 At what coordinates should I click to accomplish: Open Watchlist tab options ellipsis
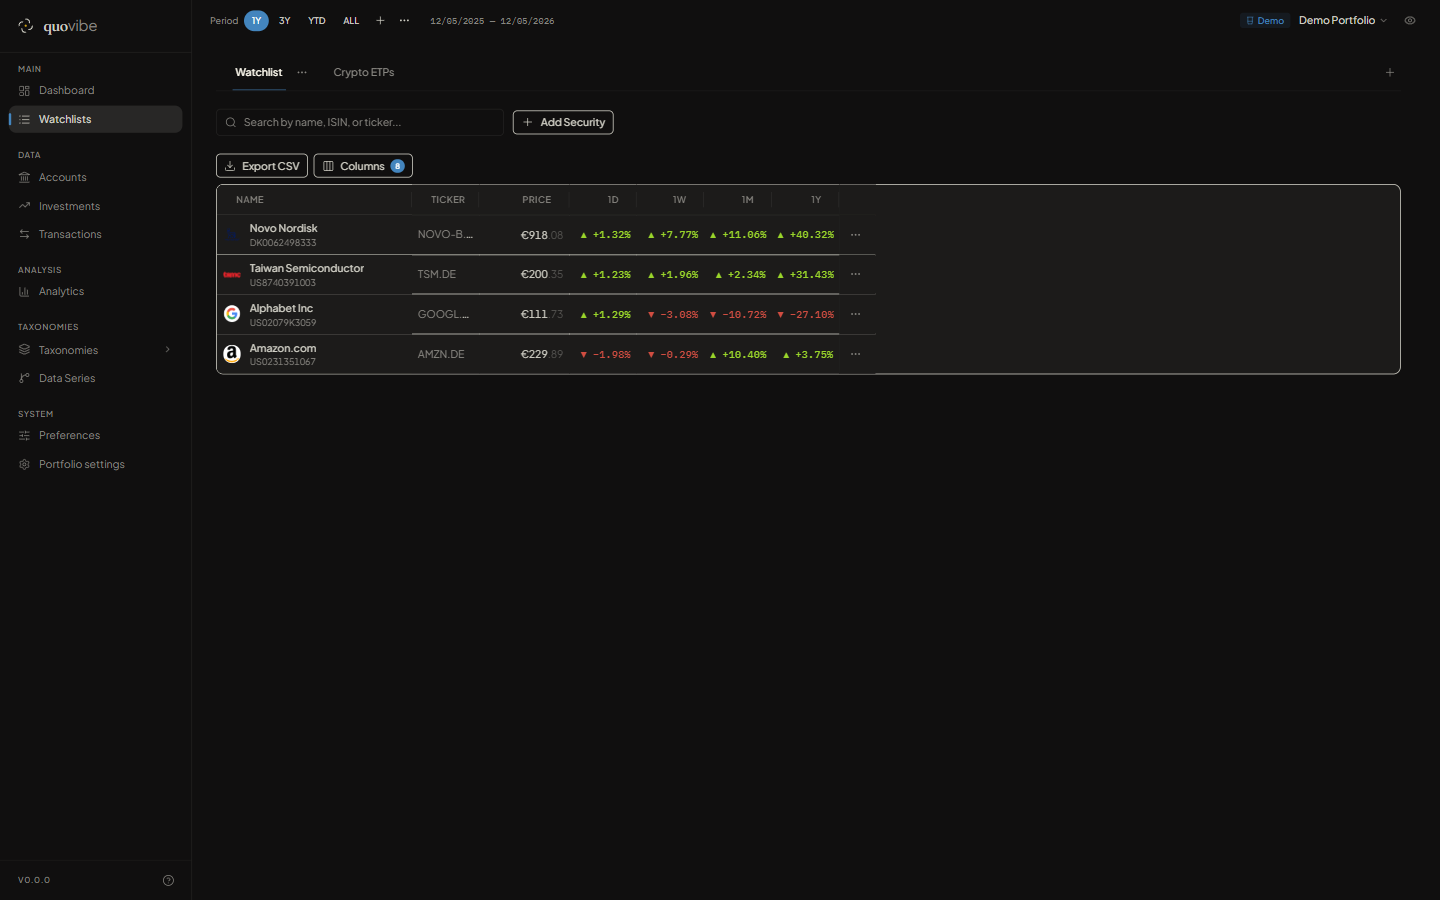(302, 72)
